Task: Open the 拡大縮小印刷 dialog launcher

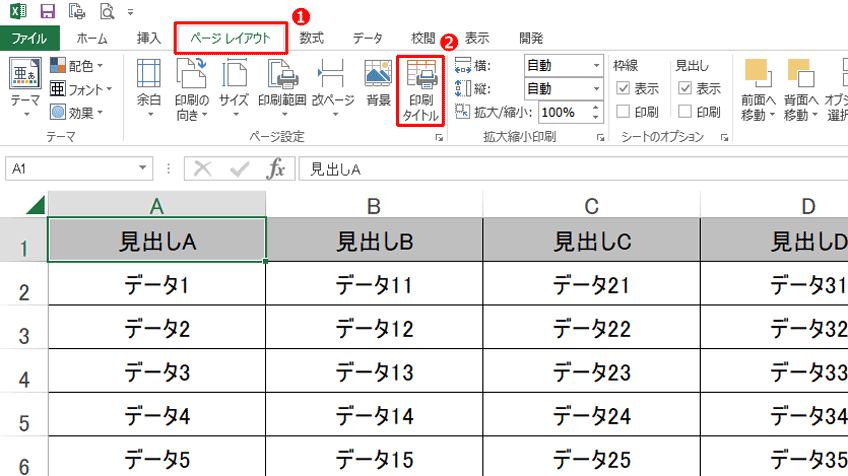Action: coord(600,138)
